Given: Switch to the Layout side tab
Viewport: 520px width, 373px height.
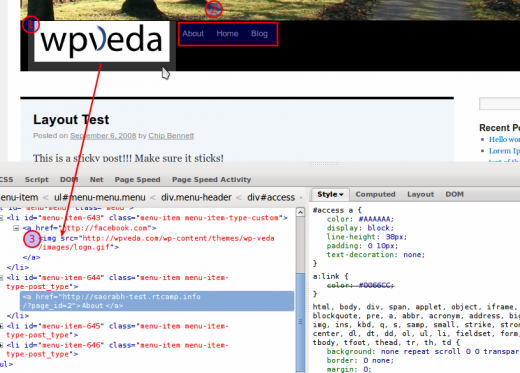Looking at the screenshot, I should [421, 194].
